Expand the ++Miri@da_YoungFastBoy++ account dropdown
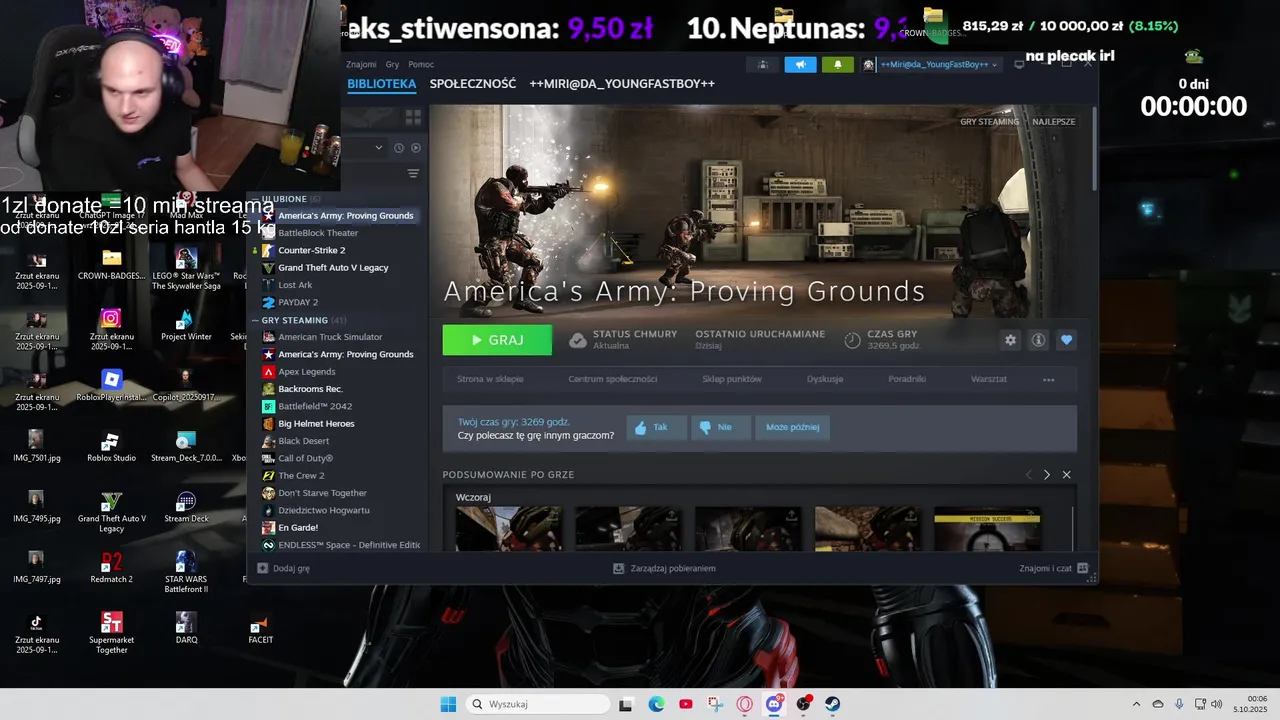The image size is (1280, 720). pos(938,64)
